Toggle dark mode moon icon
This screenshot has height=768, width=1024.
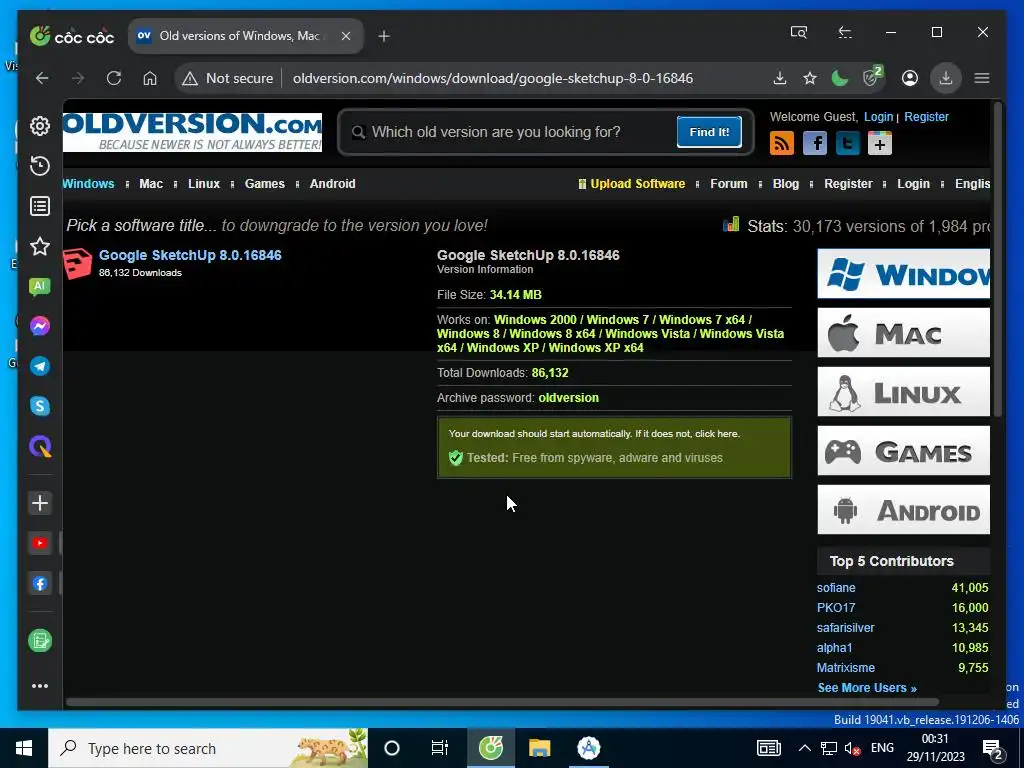point(840,78)
